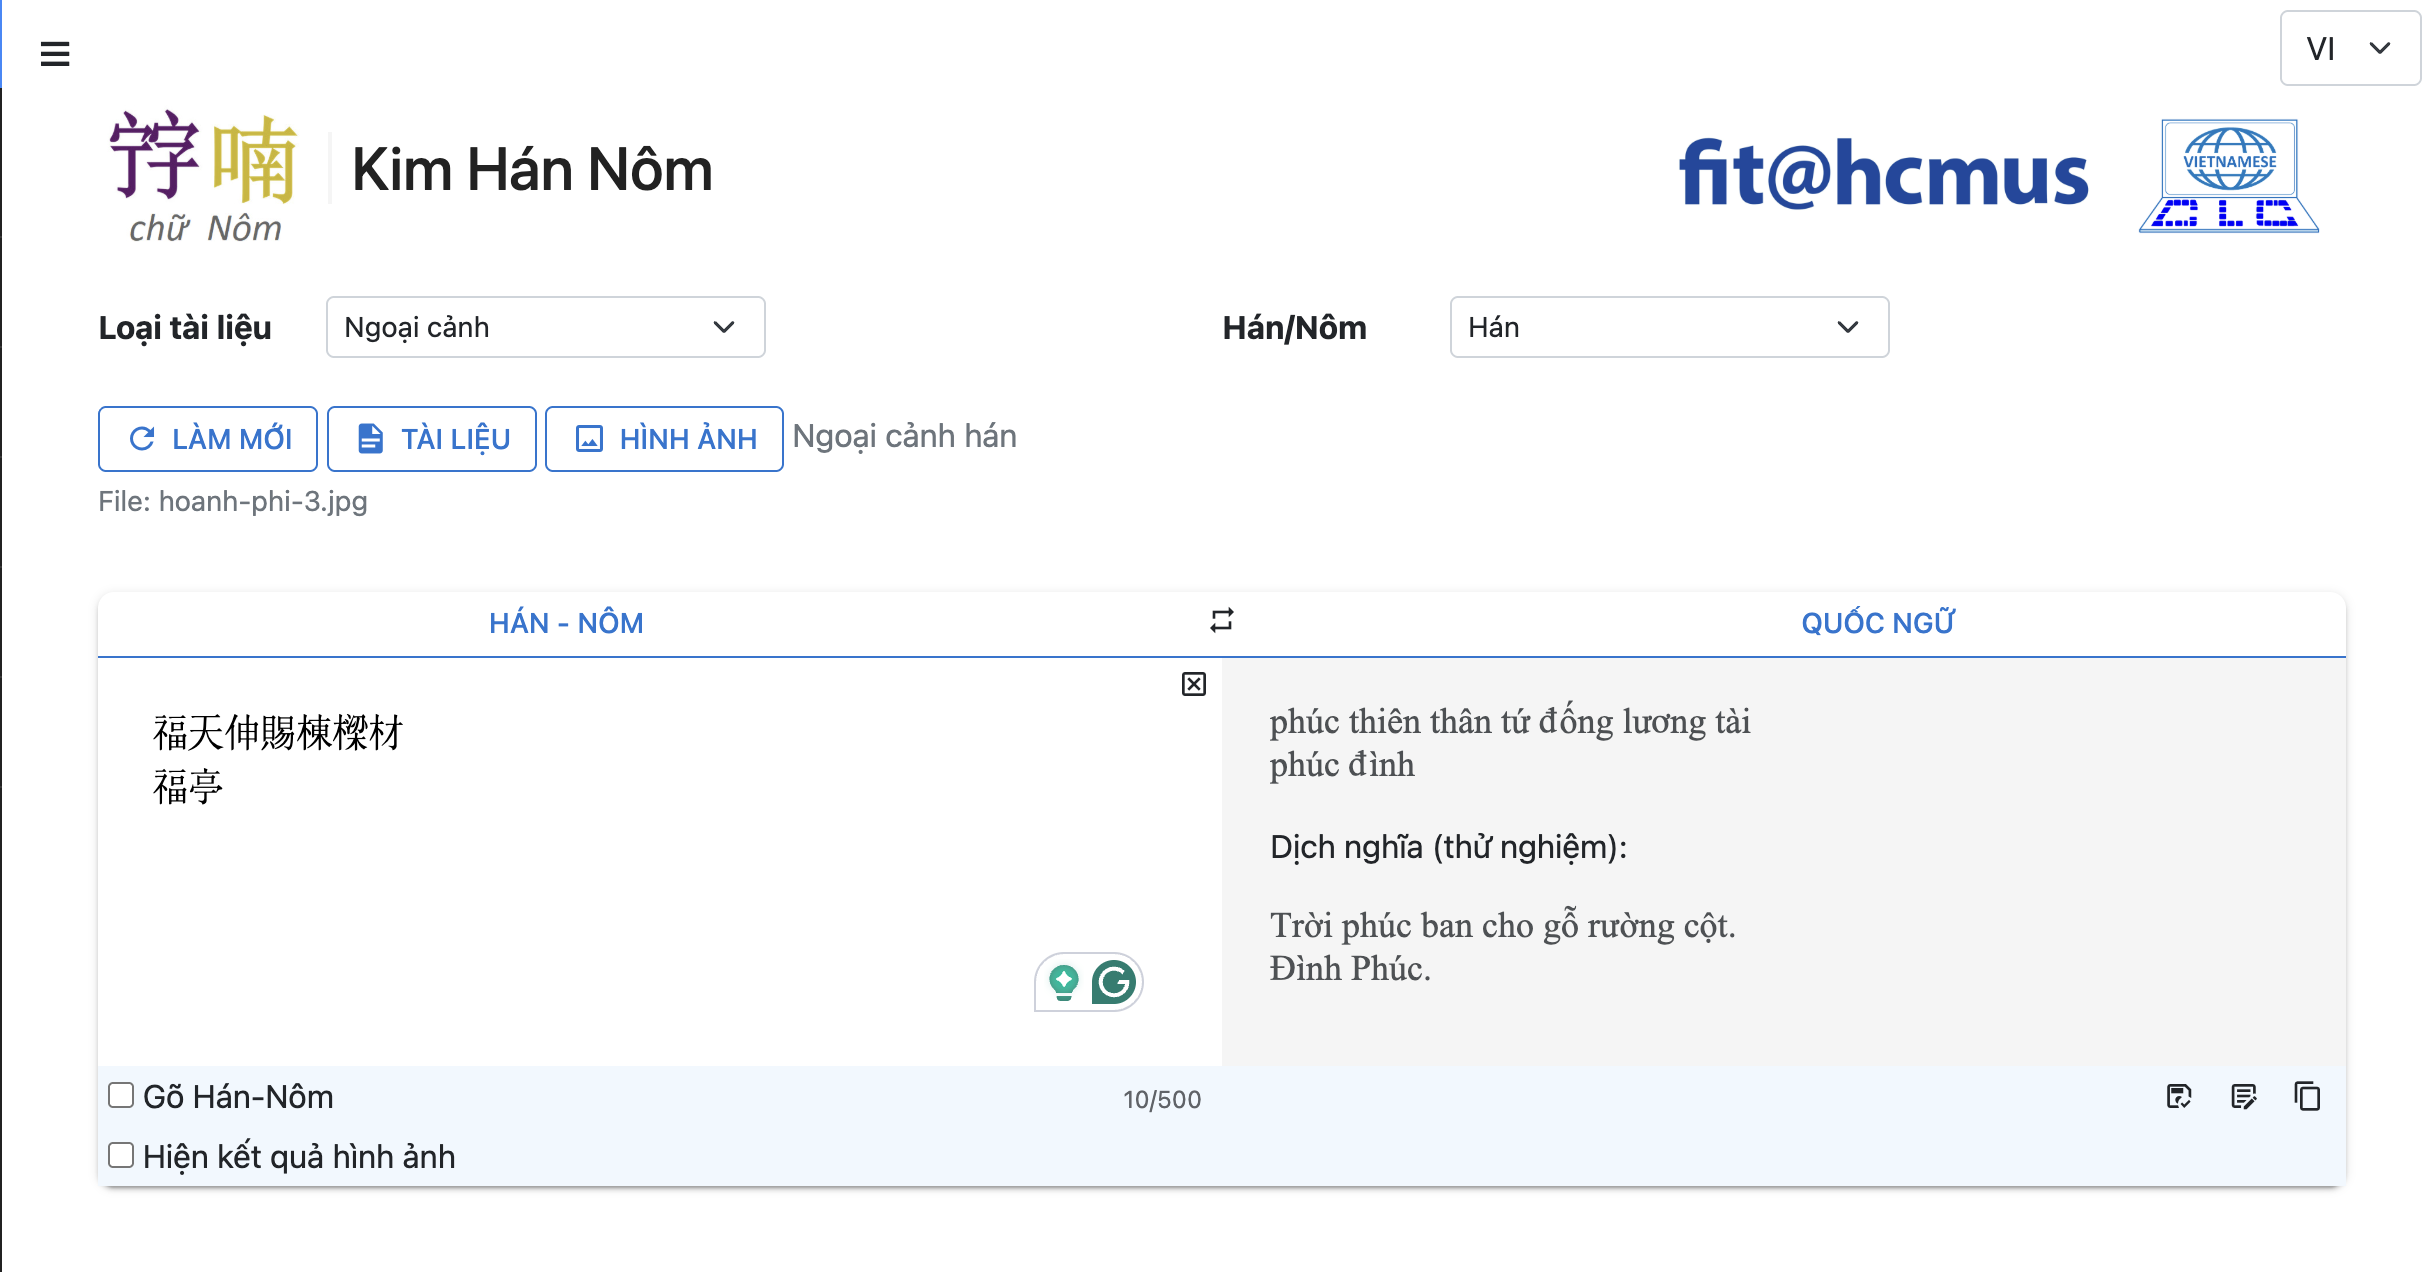The width and height of the screenshot is (2434, 1272).
Task: Click the swap direction arrows icon
Action: coord(1221,621)
